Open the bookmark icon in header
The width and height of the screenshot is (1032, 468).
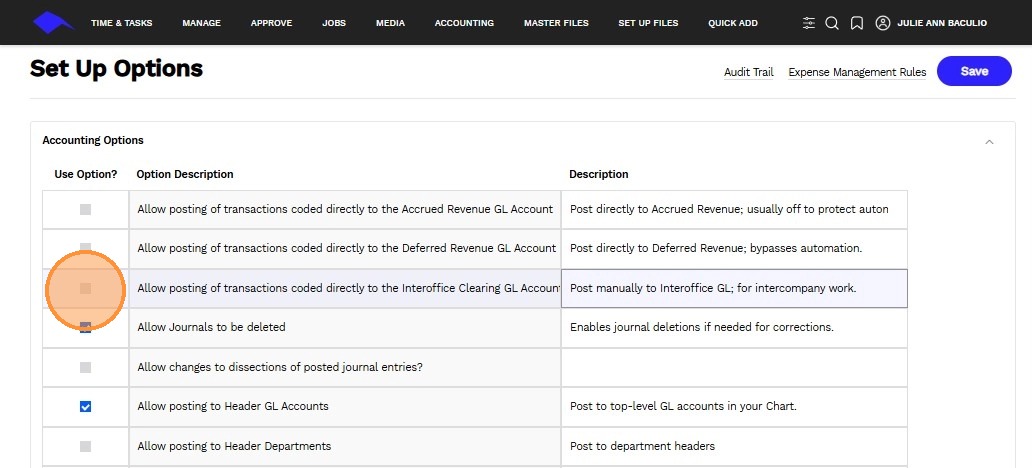point(857,23)
